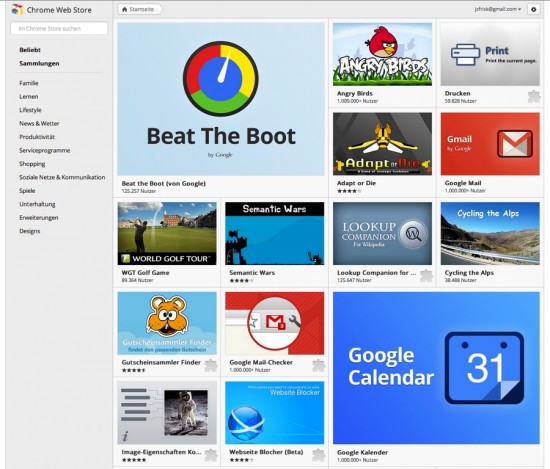Viewport: 550px width, 469px height.
Task: Open the Produktivität category
Action: click(x=37, y=137)
